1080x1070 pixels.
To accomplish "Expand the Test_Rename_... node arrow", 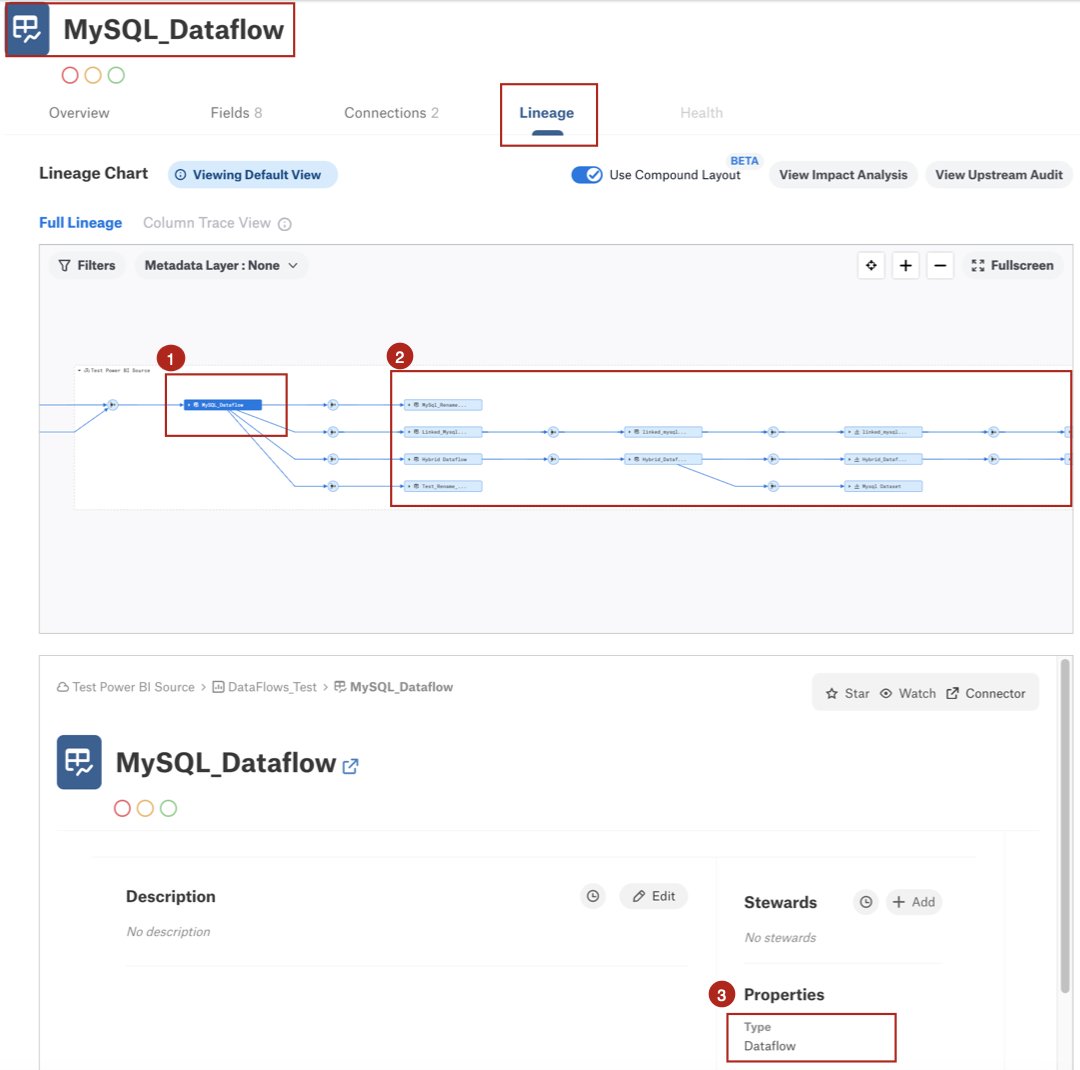I will pos(409,486).
